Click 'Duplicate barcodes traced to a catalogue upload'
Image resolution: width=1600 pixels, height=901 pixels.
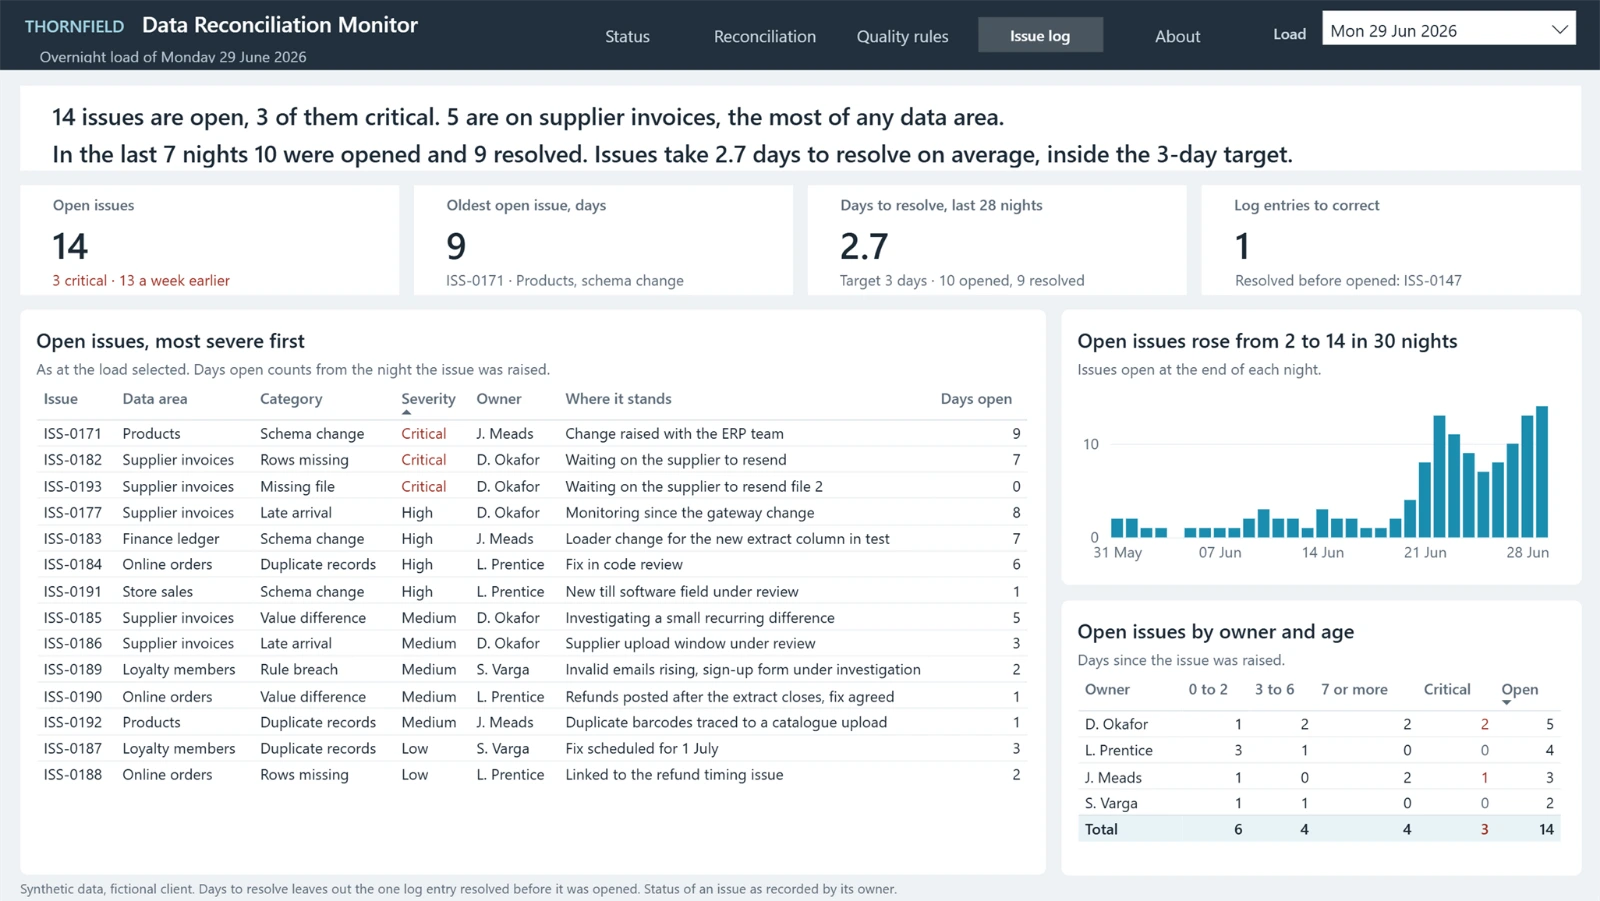click(726, 722)
